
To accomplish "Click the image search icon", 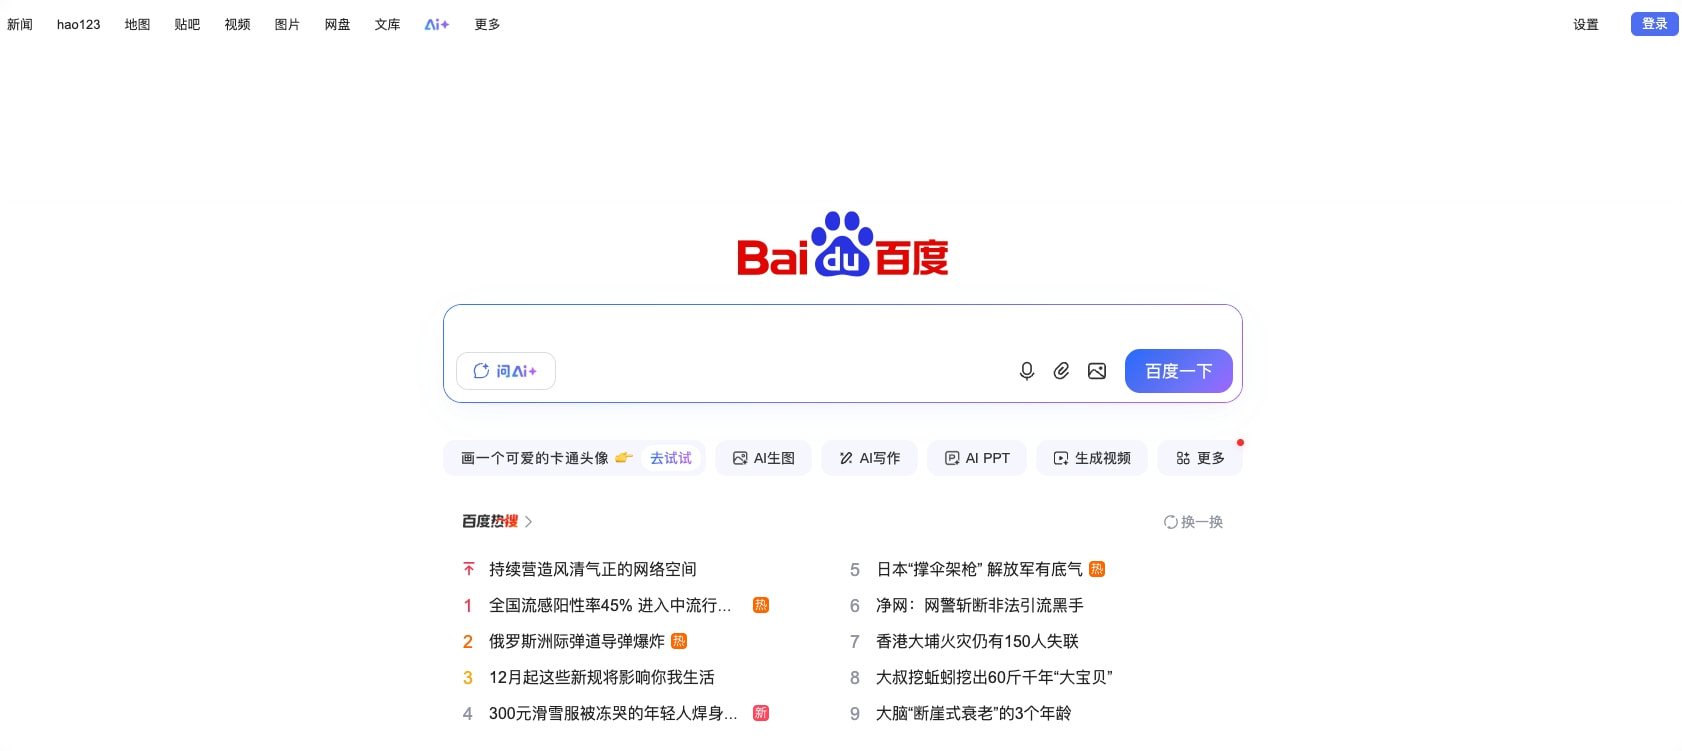I will click(x=1097, y=371).
